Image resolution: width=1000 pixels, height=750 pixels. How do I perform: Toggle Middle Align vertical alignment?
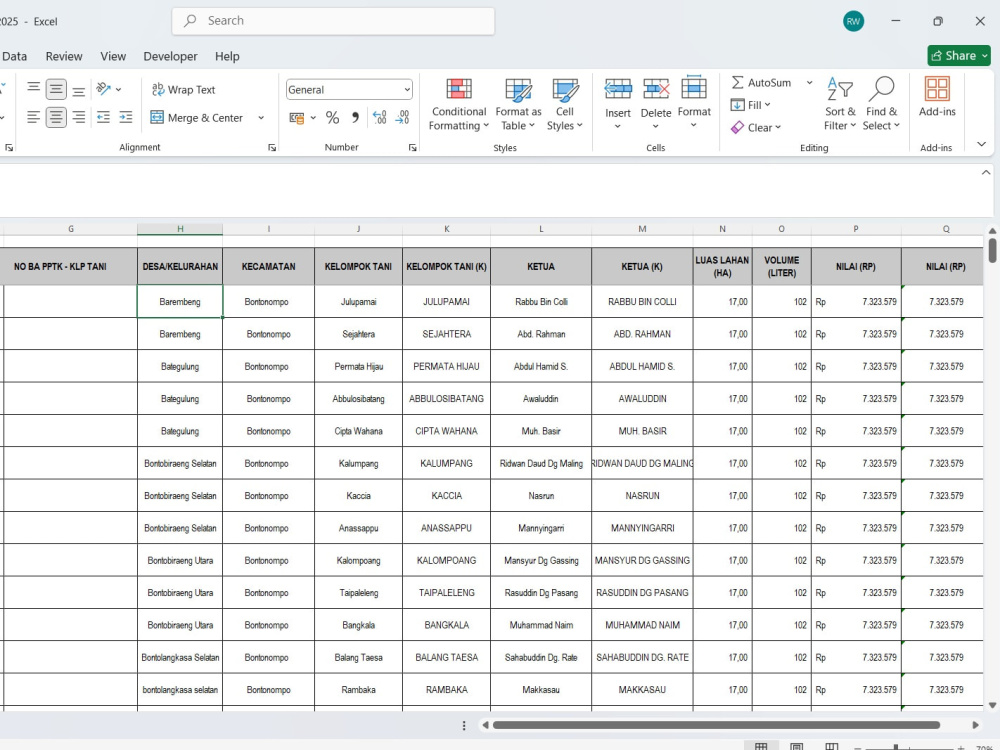(56, 89)
